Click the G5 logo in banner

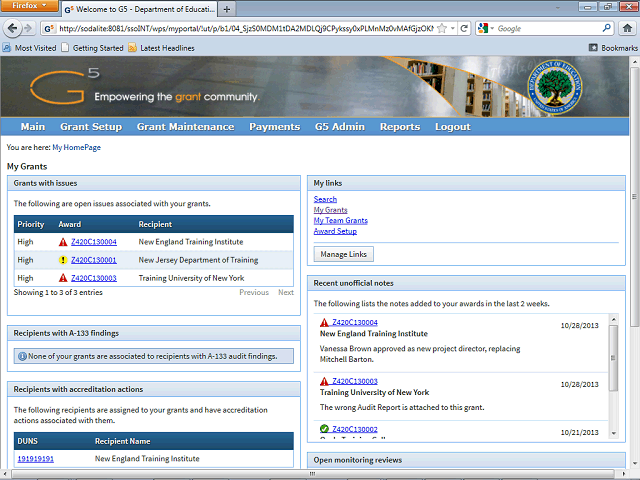tap(64, 86)
